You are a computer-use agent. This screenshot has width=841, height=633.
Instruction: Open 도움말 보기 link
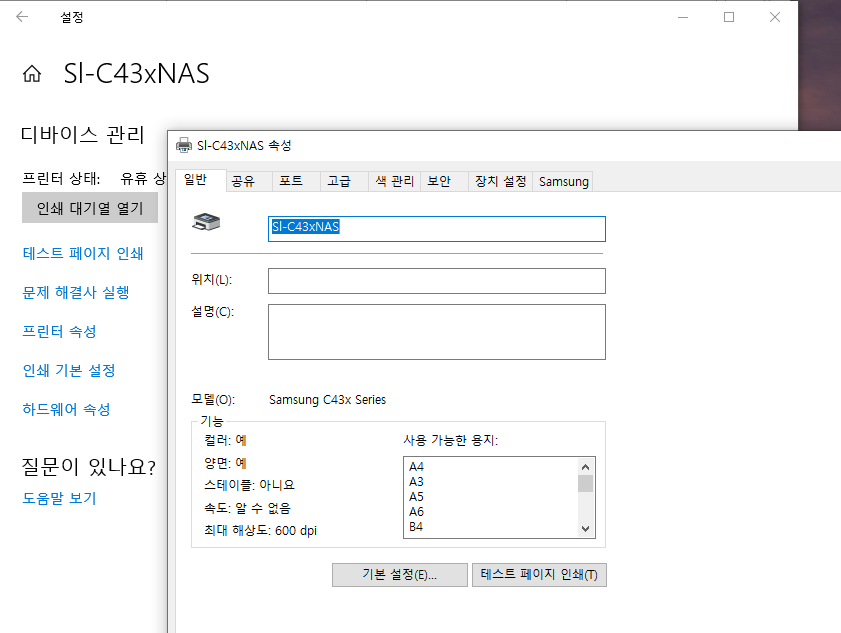point(60,498)
